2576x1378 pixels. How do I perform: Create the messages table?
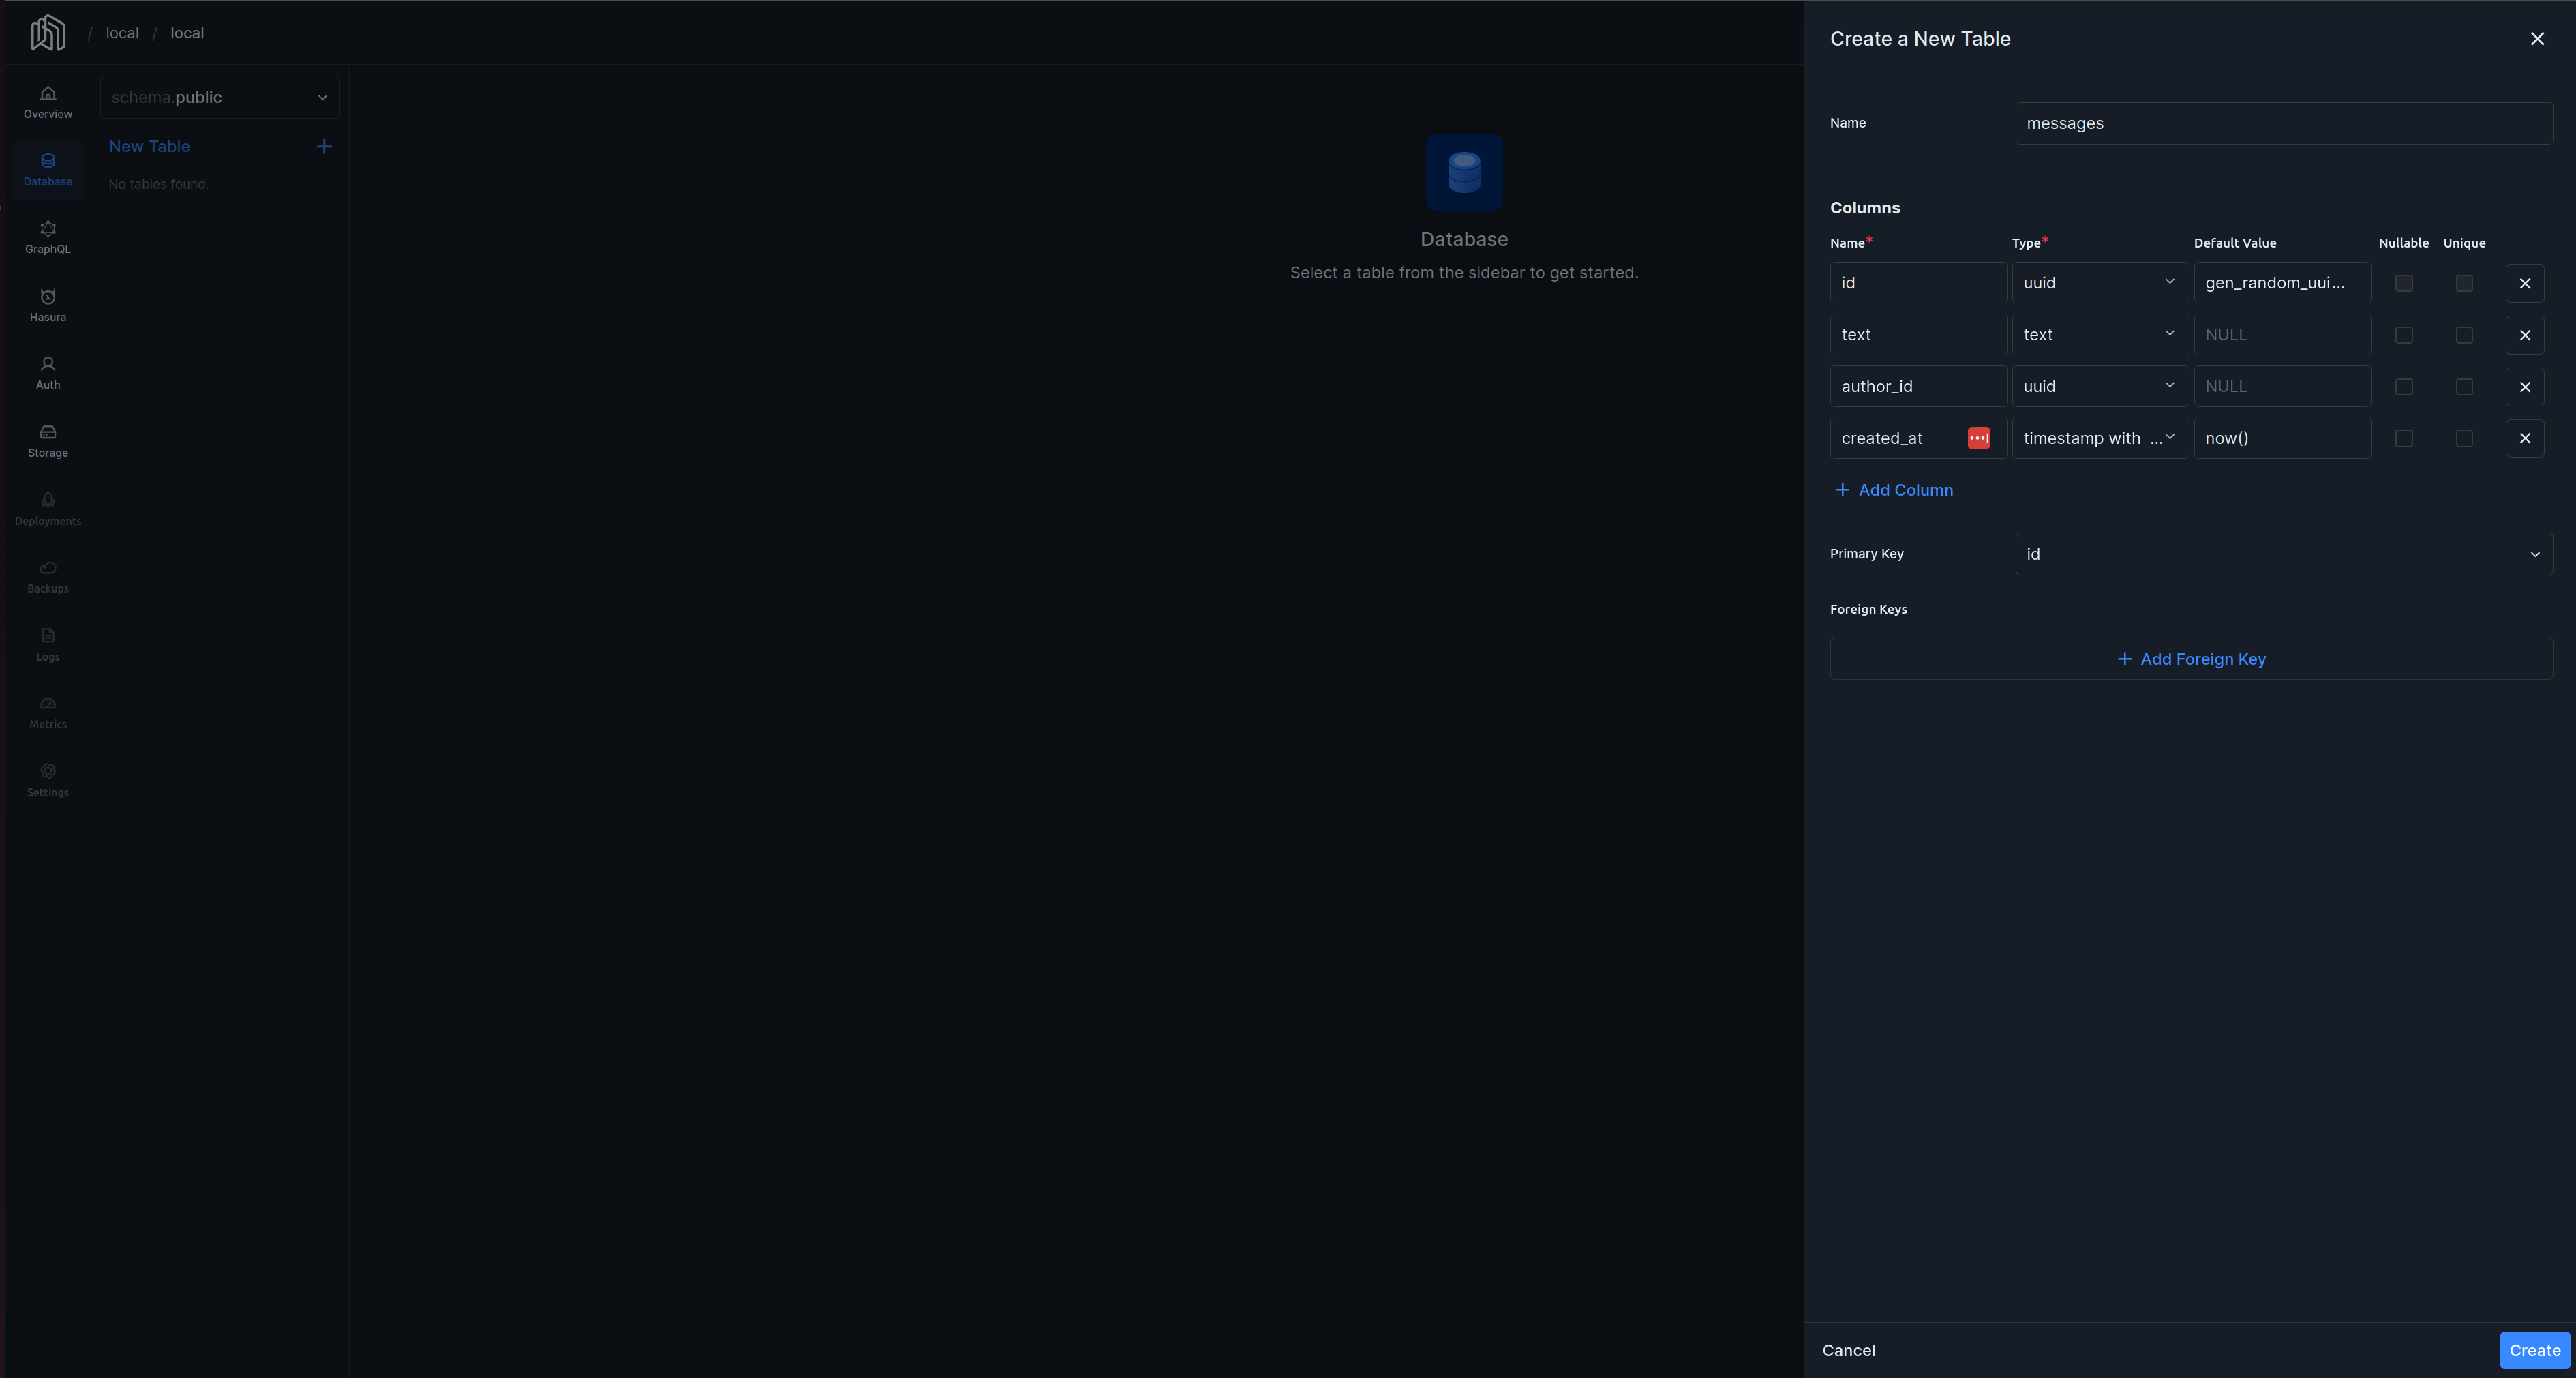pos(2534,1350)
